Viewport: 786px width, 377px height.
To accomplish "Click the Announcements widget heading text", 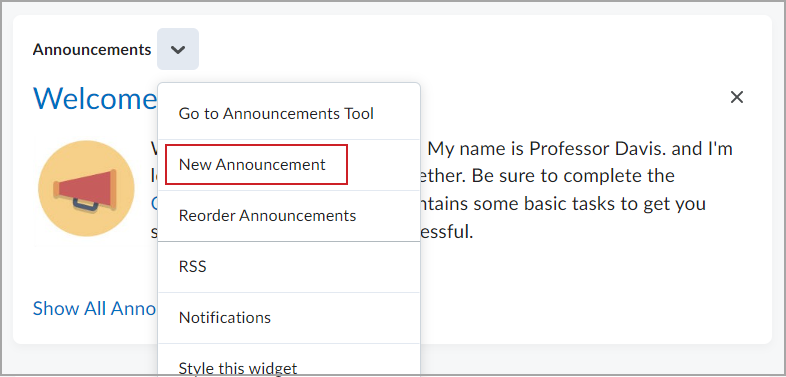I will (x=92, y=50).
